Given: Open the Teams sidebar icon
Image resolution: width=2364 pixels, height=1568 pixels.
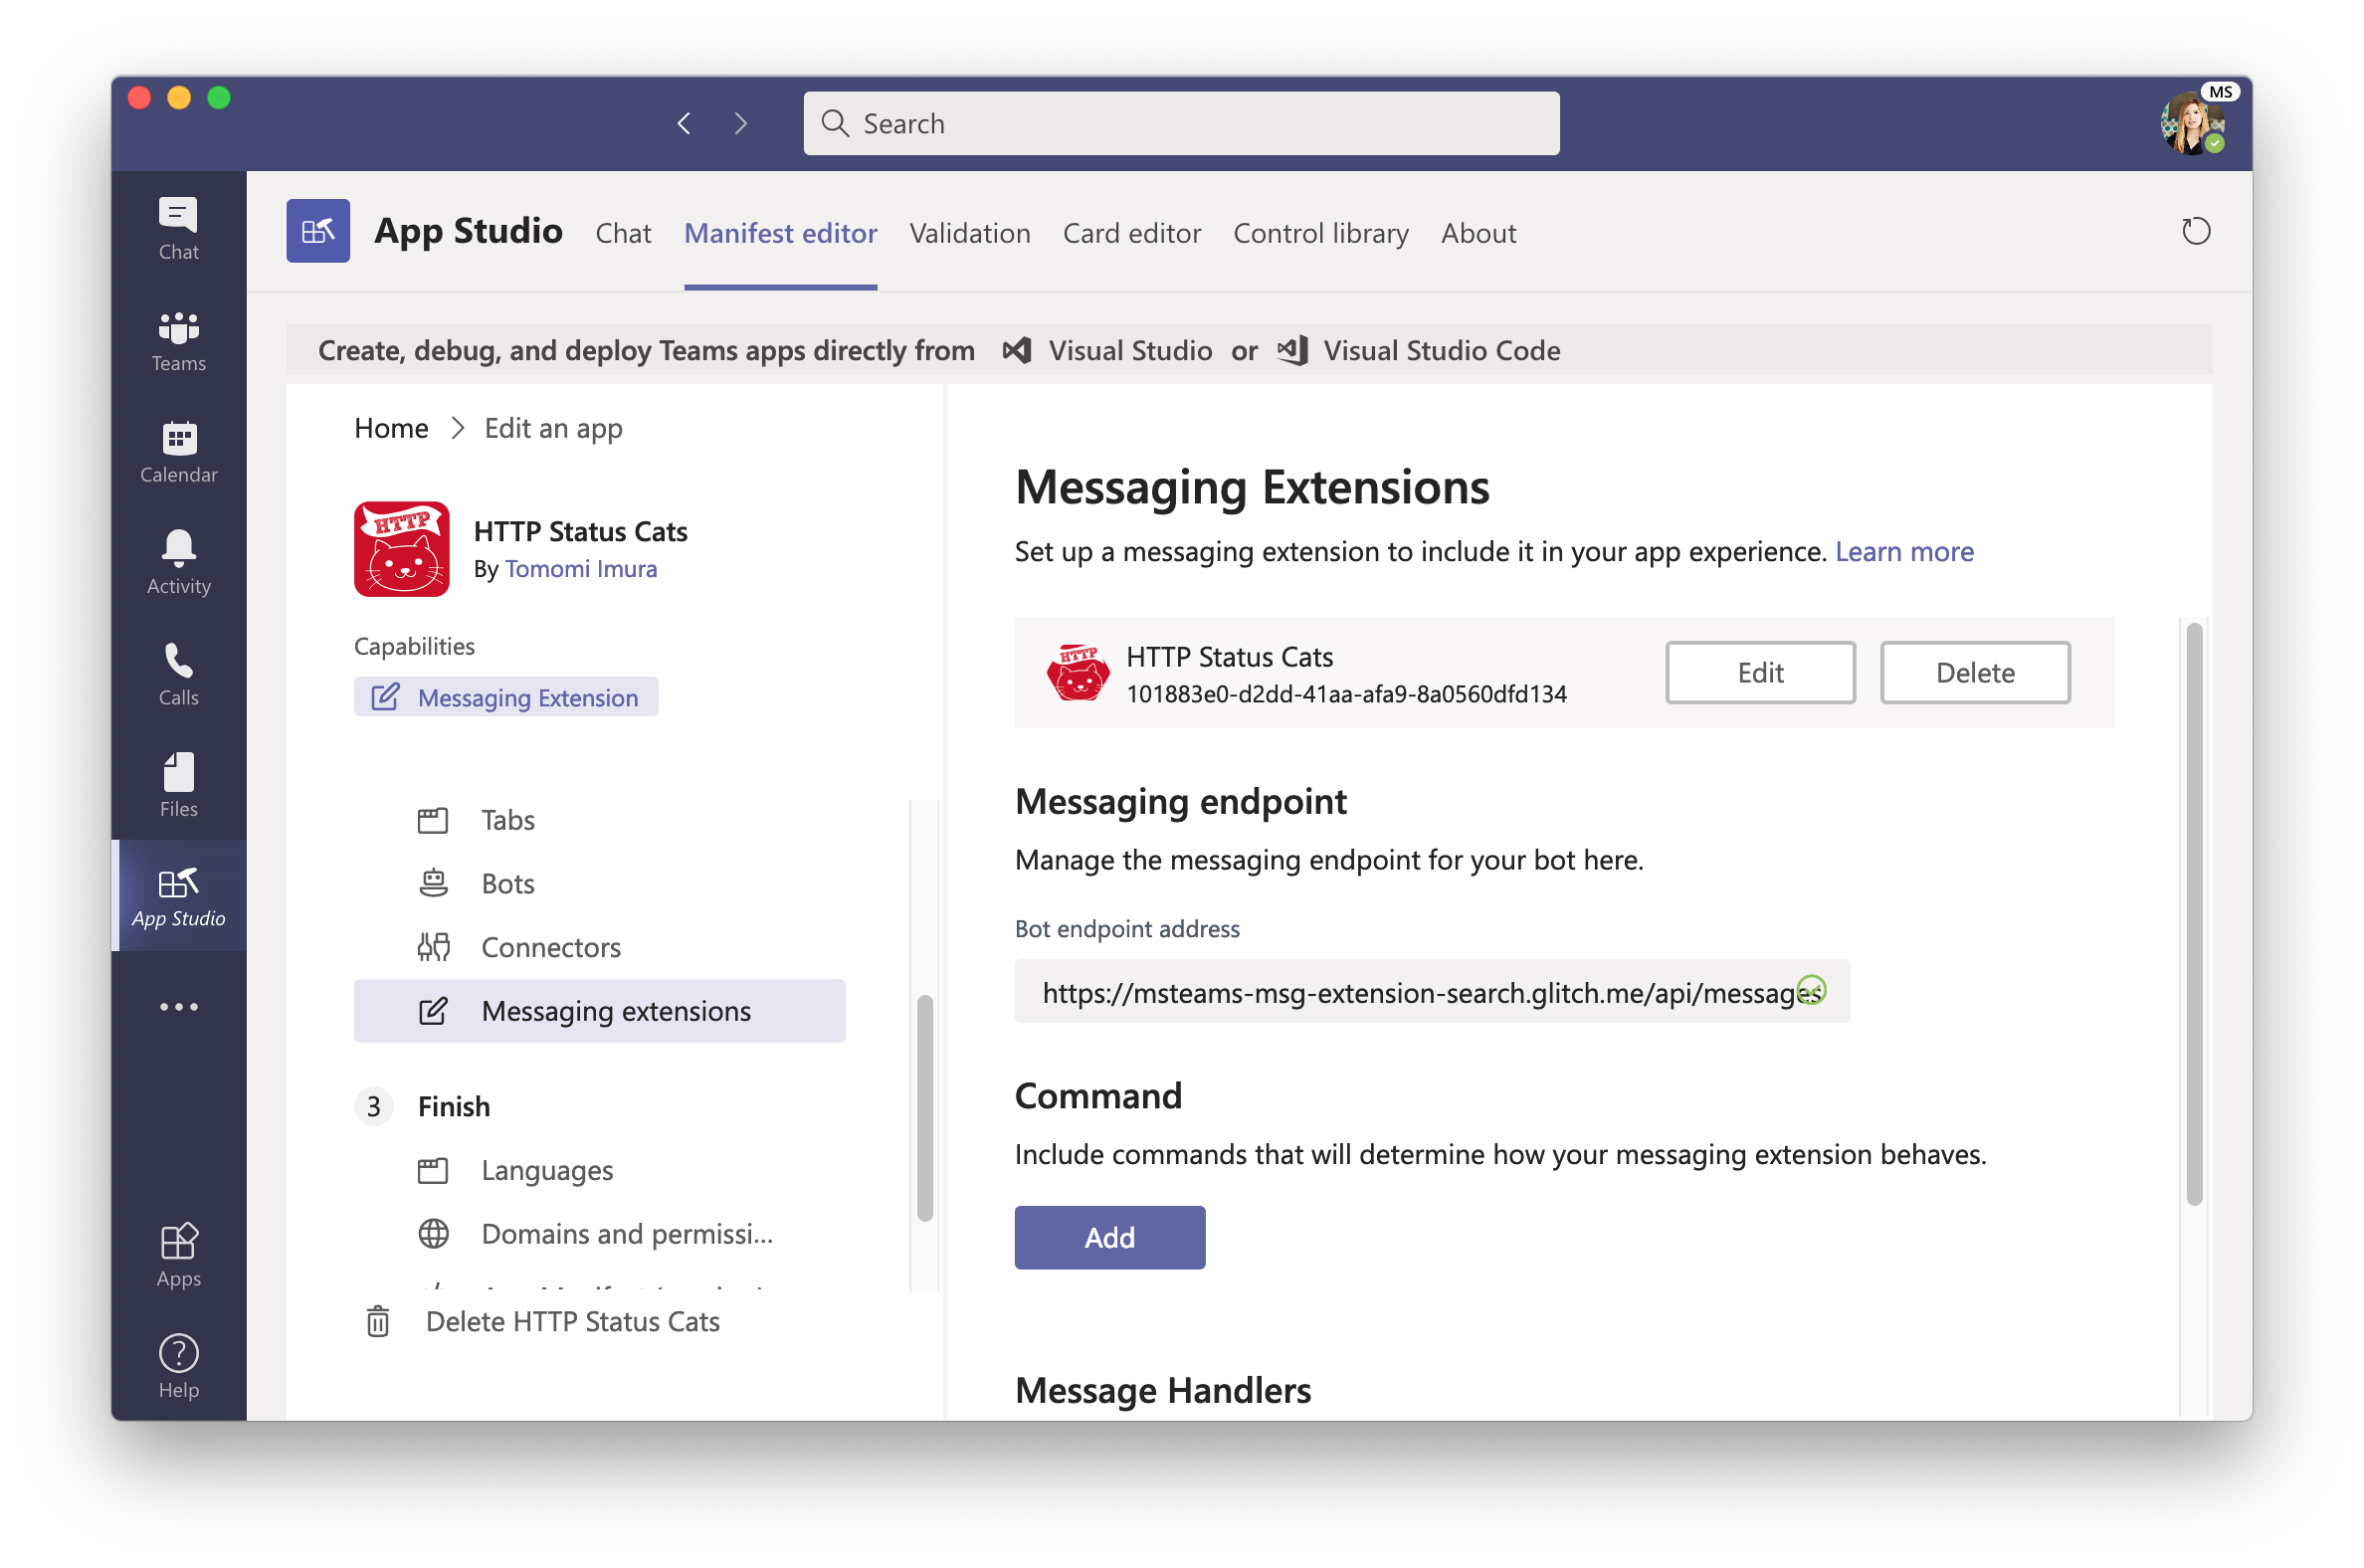Looking at the screenshot, I should click(178, 339).
